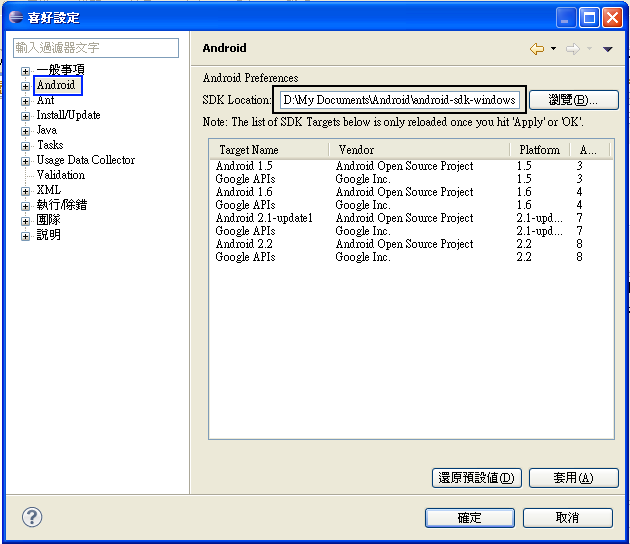The image size is (630, 544).
Task: Select Java in the preferences tree
Action: (x=47, y=130)
